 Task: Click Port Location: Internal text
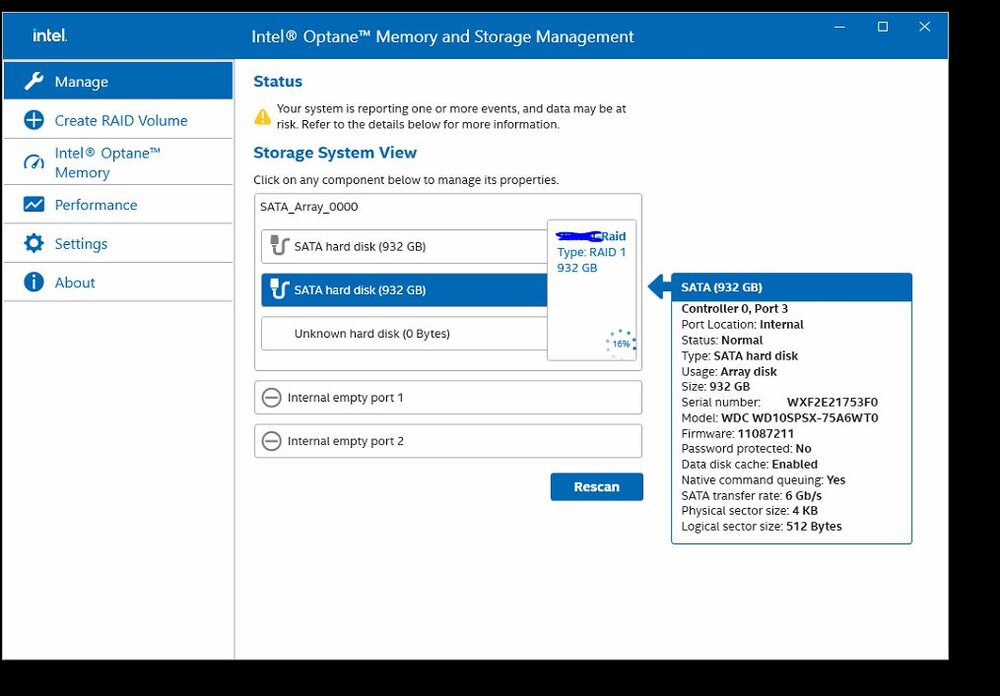742,324
